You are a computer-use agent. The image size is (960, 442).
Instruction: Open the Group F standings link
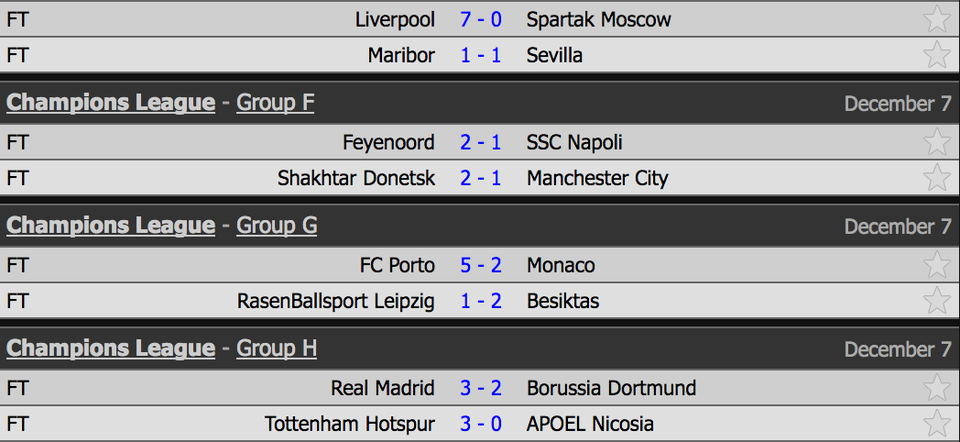[x=275, y=103]
